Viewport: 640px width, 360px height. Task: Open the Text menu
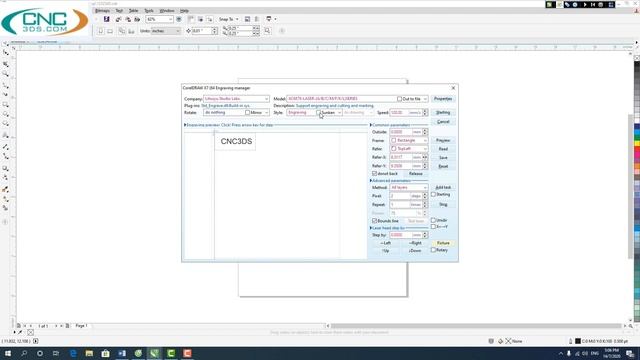pos(119,11)
